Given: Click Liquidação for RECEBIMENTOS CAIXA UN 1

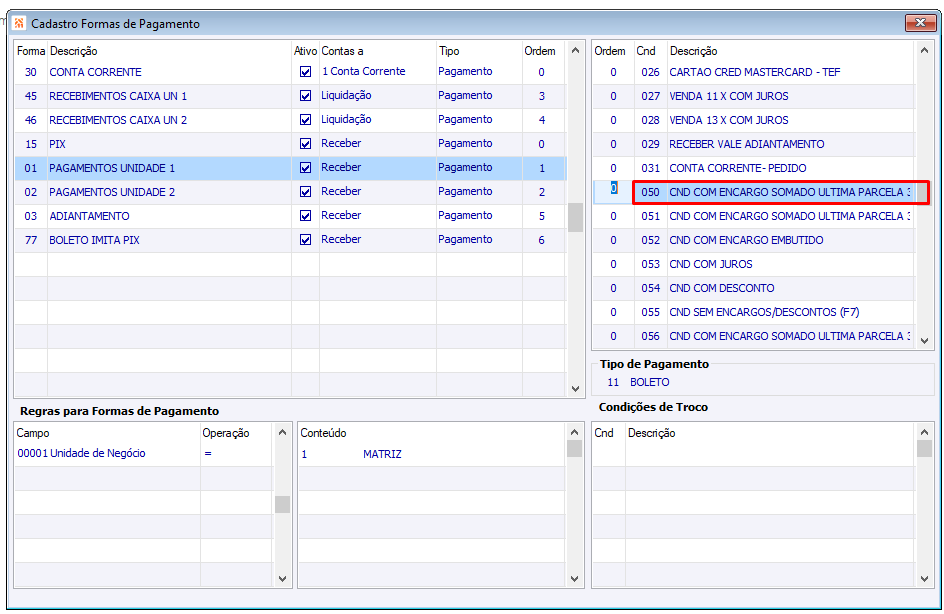Looking at the screenshot, I should (346, 95).
